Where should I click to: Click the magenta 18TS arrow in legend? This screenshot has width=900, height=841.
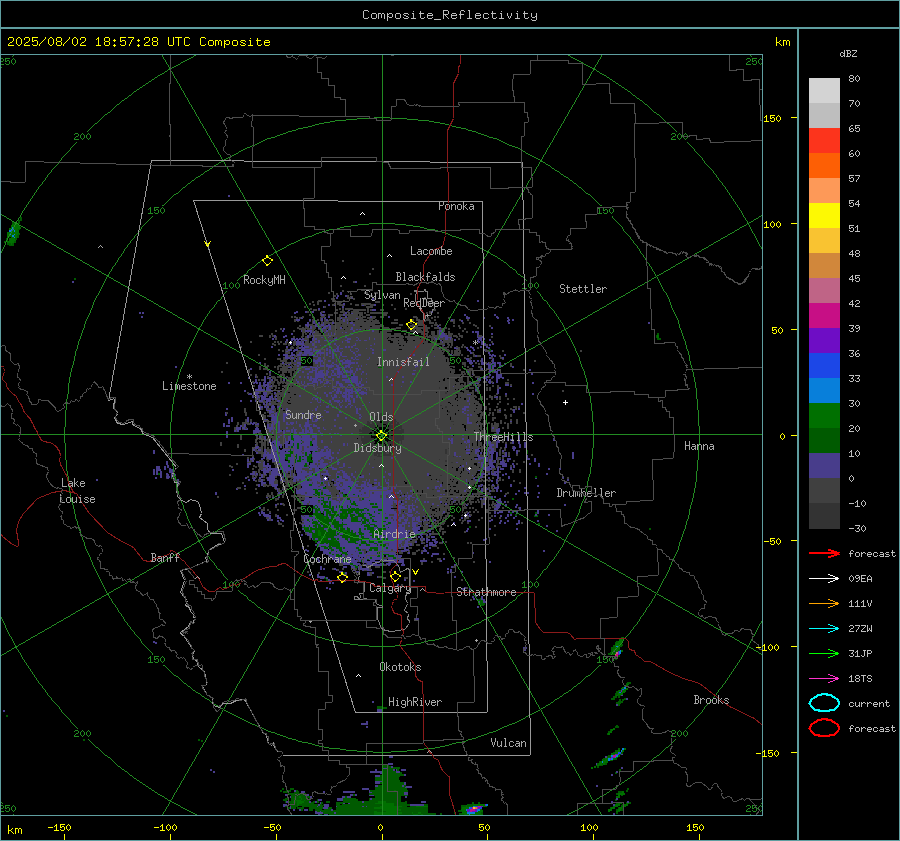point(824,679)
